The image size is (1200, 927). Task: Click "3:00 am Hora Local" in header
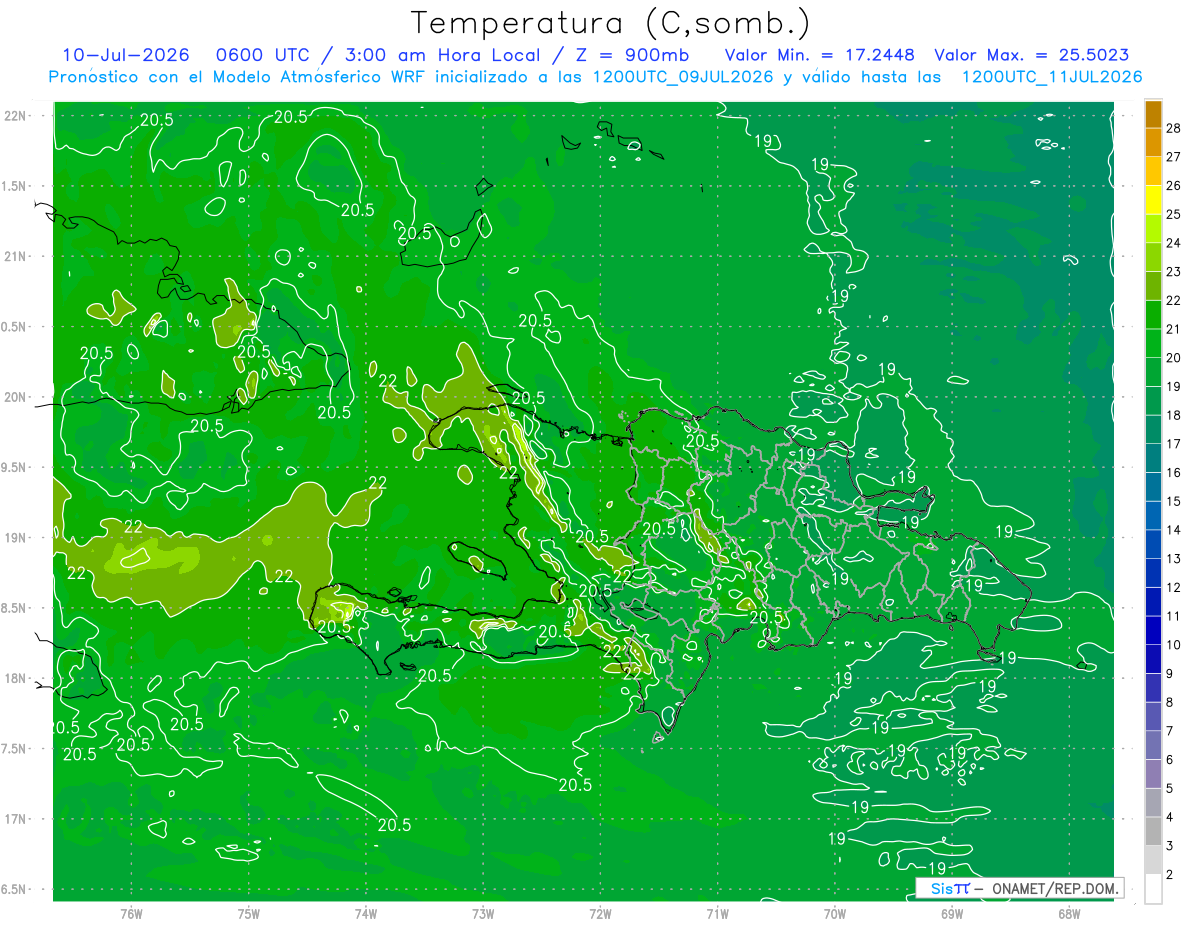(444, 56)
